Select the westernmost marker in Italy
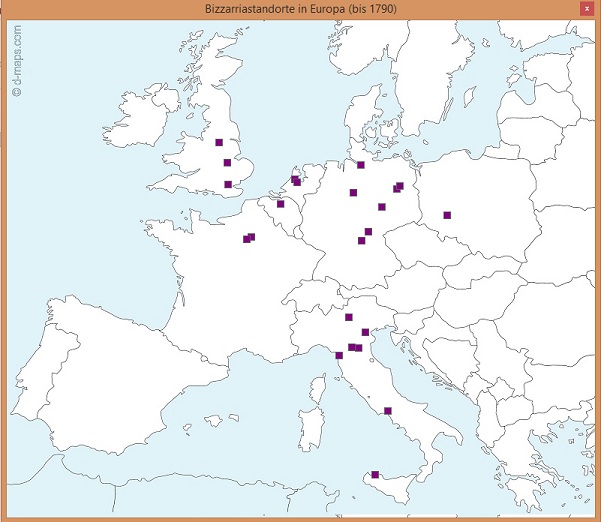 click(x=339, y=355)
